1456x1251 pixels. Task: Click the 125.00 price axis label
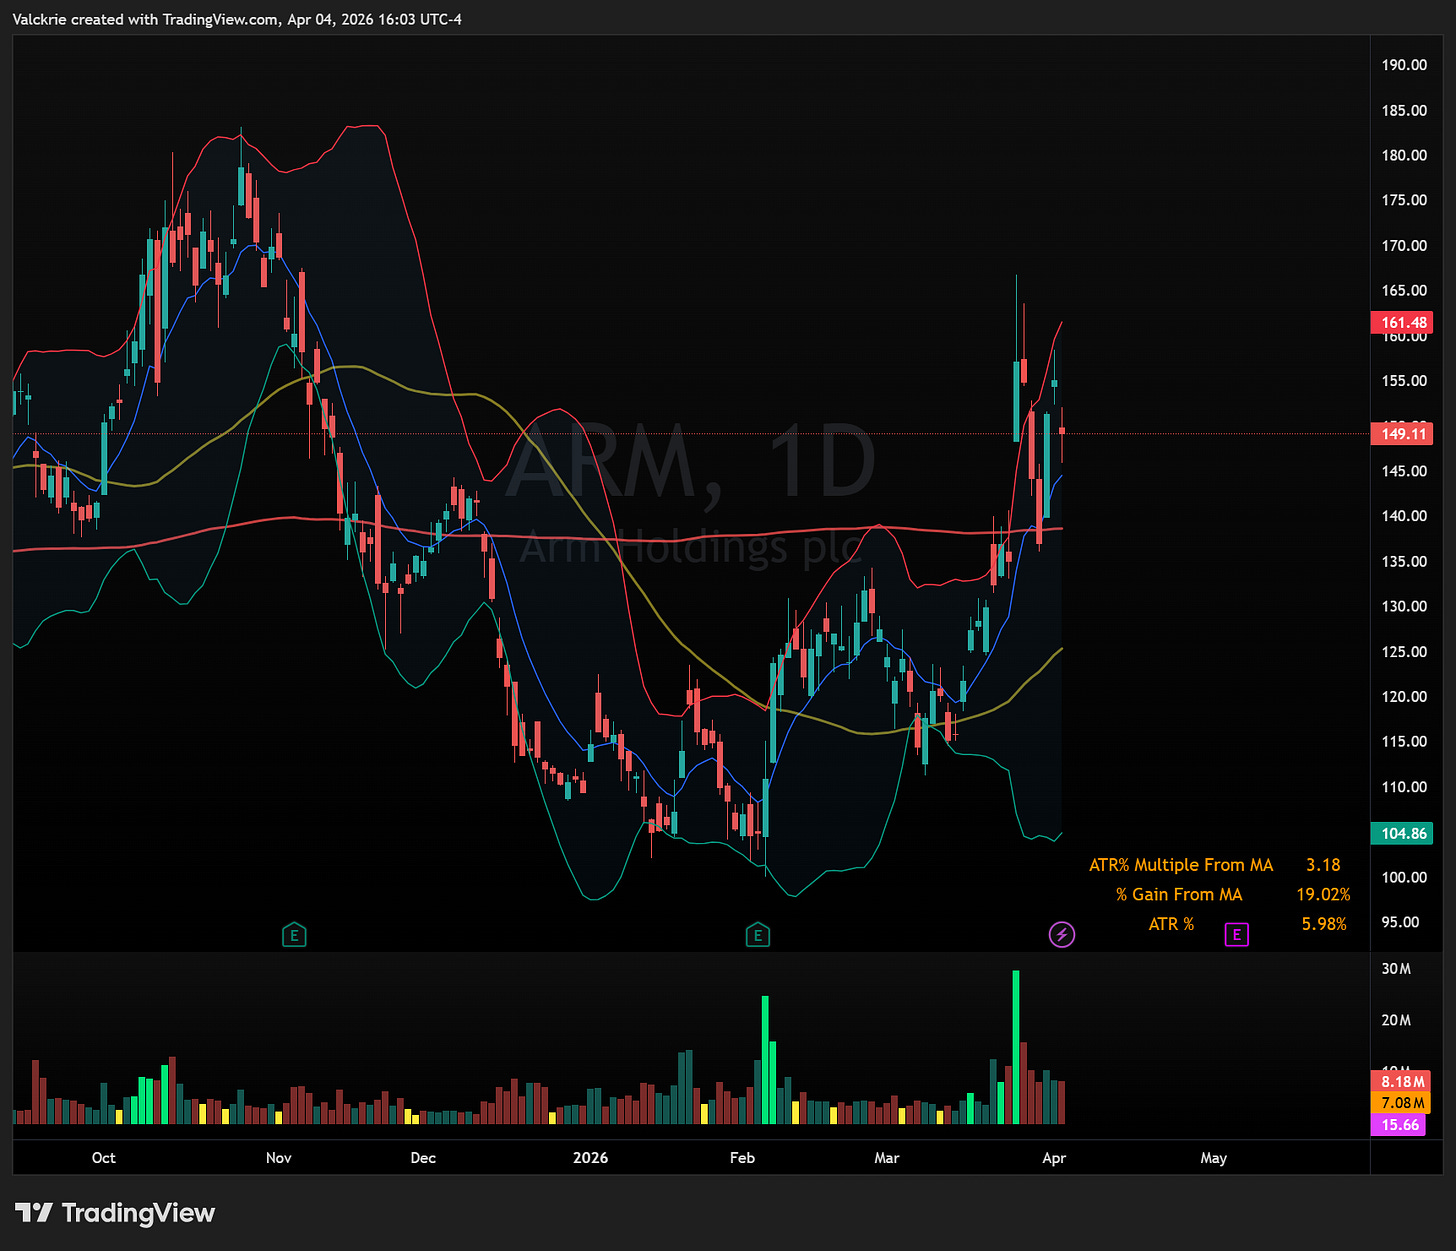pos(1404,652)
